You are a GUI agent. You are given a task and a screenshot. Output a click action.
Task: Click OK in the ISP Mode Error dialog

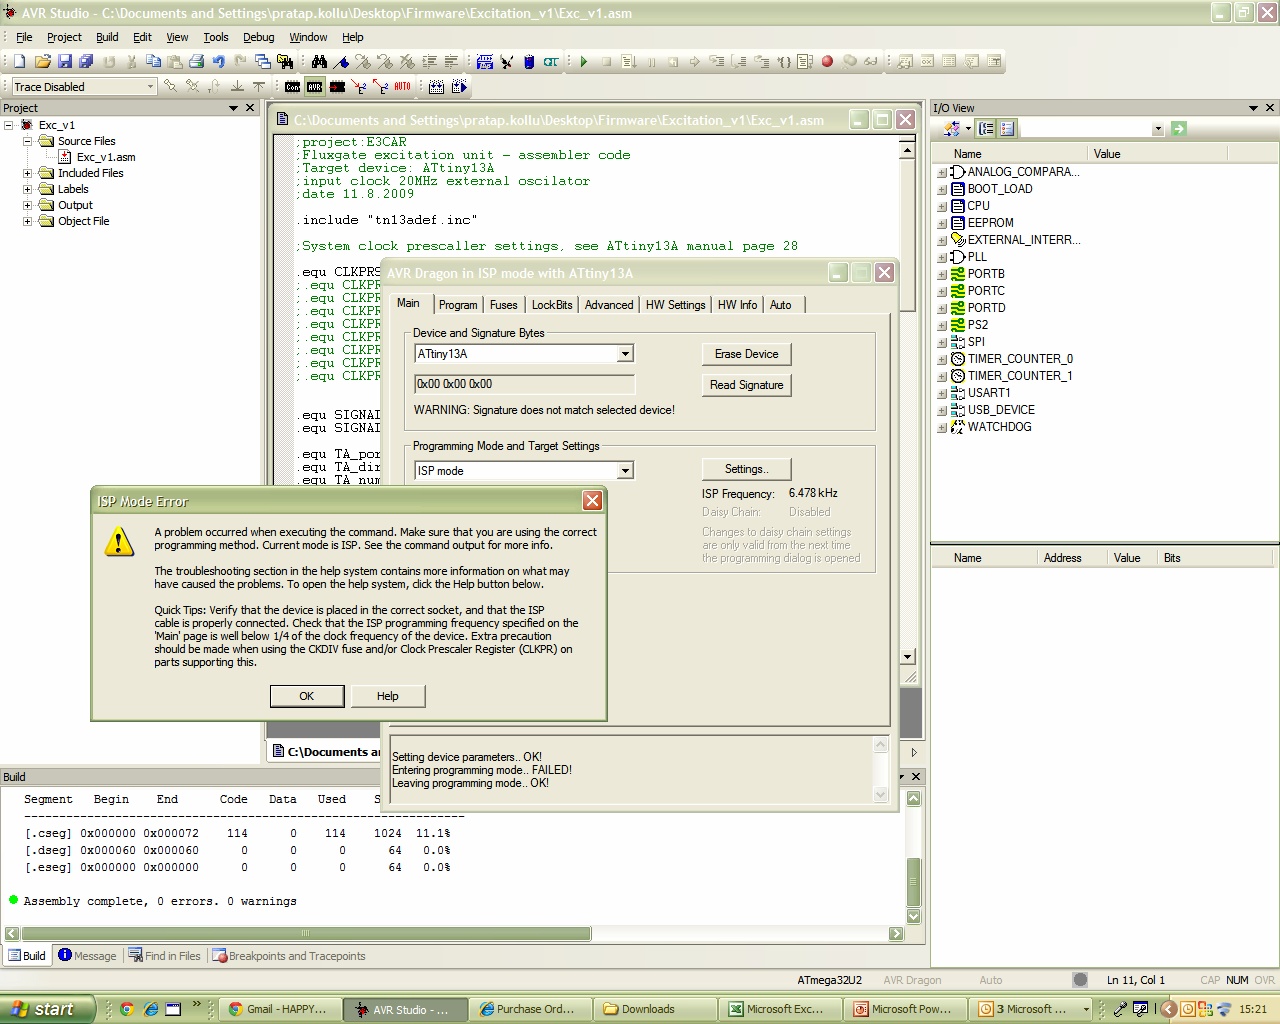[x=307, y=696]
